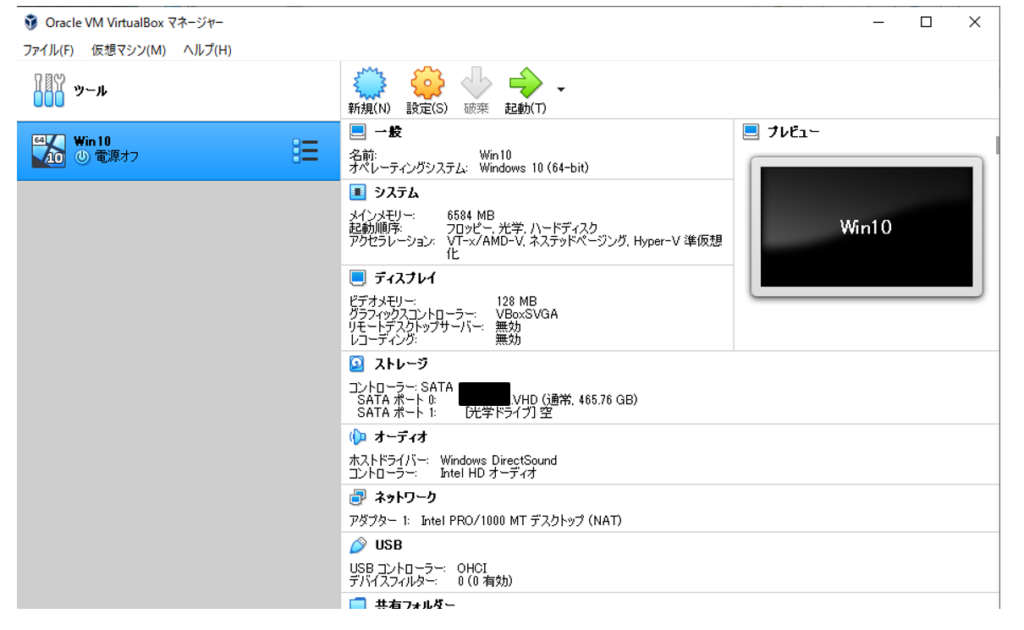Screen dimensions: 1024x630
Task: Click the レコーディング 無効 value
Action: (508, 339)
